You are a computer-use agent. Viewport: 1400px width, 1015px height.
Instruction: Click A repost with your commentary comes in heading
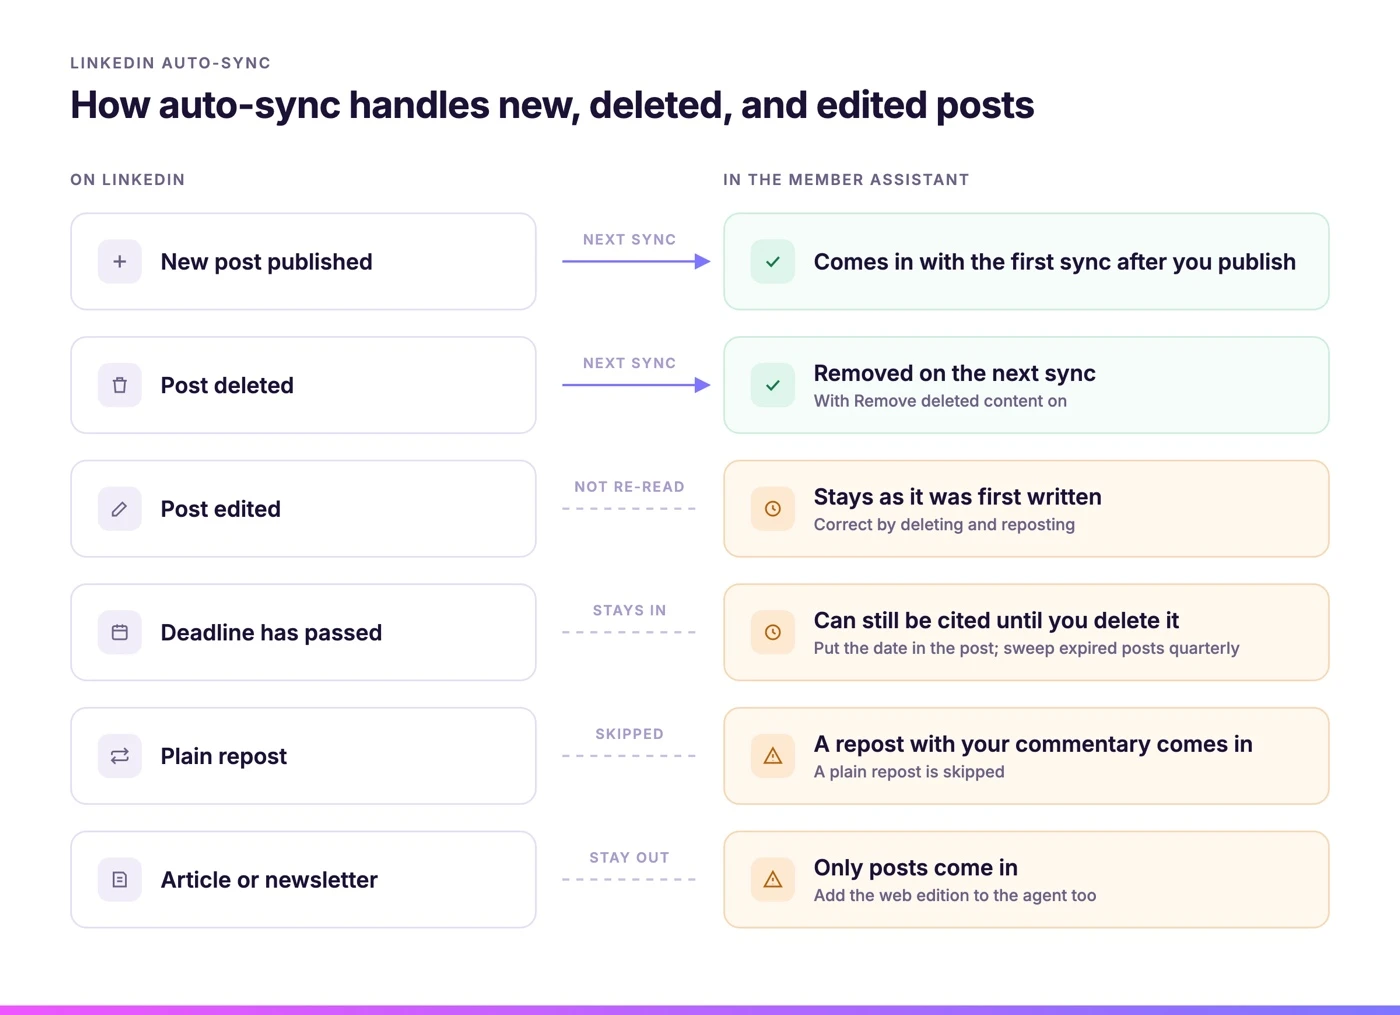pos(1033,744)
